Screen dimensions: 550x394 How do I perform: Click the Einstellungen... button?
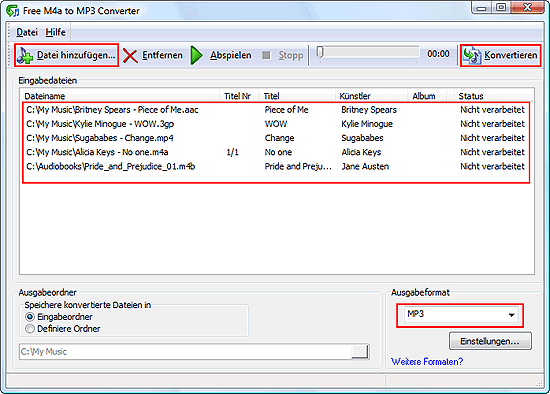pos(490,341)
